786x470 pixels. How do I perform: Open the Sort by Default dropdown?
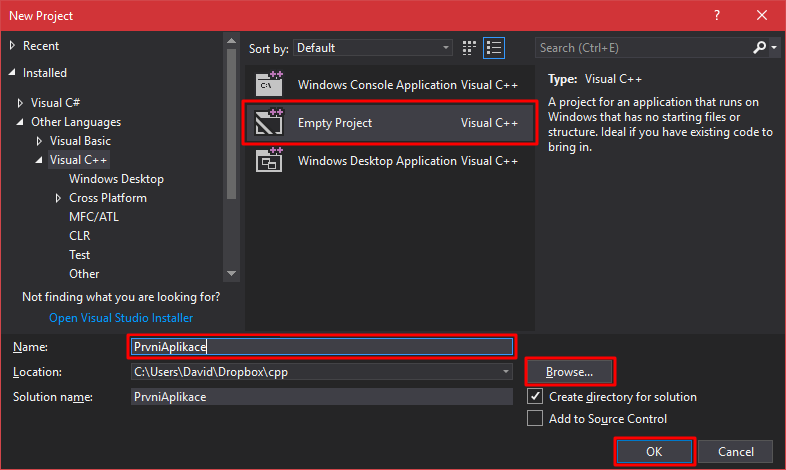coord(372,48)
